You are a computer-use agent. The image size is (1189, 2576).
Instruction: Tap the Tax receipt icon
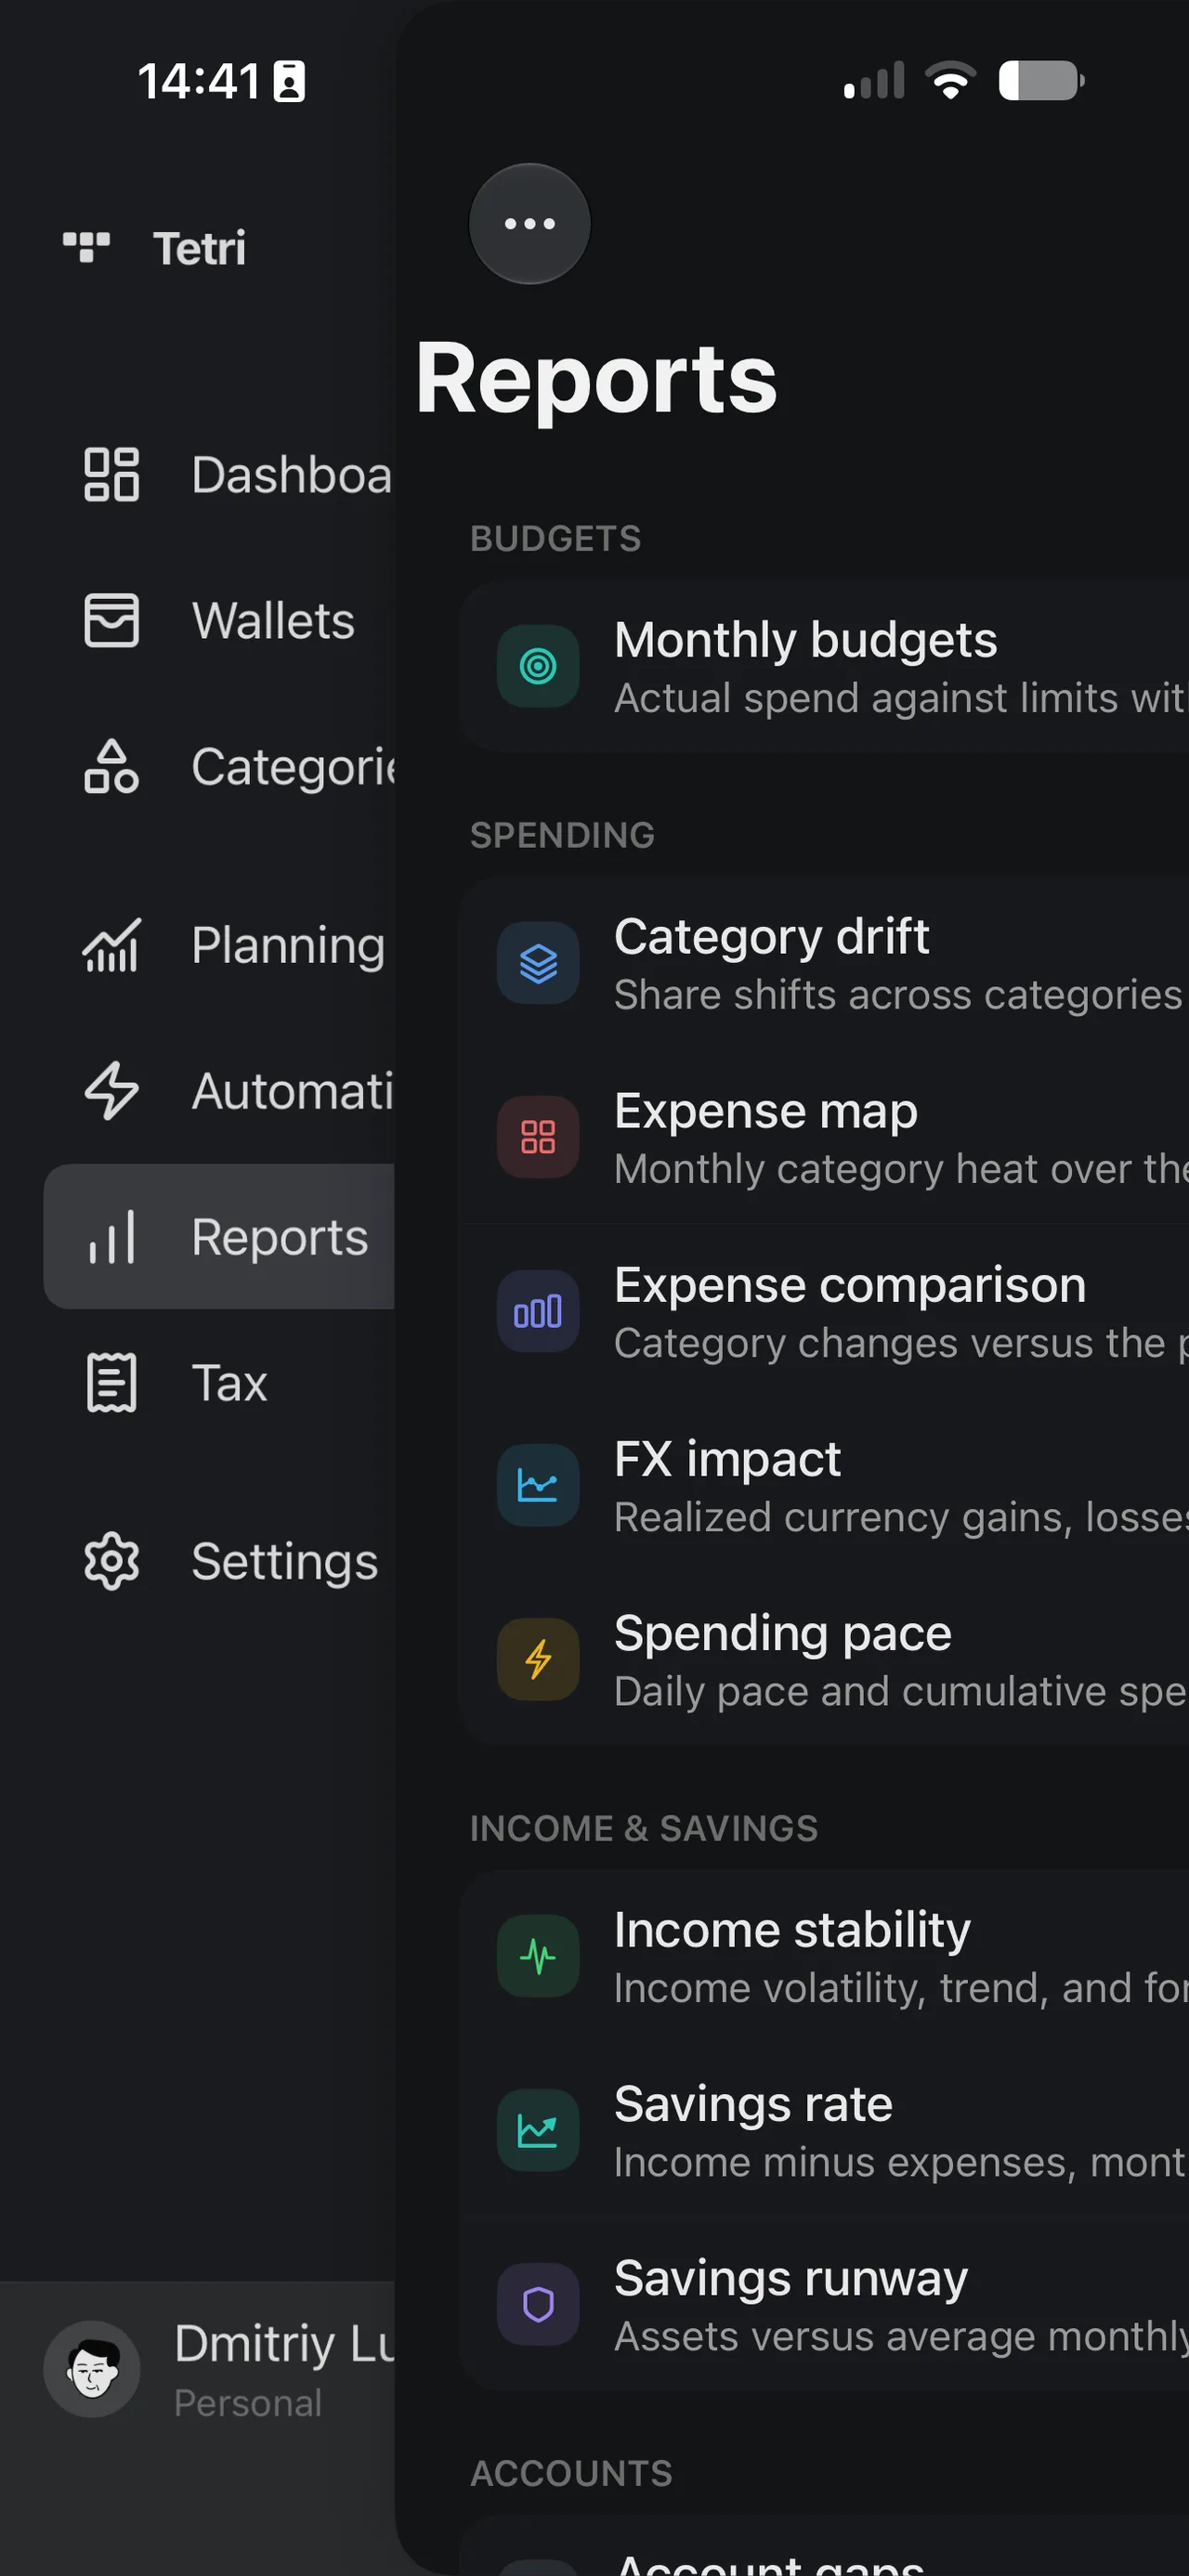(x=111, y=1383)
